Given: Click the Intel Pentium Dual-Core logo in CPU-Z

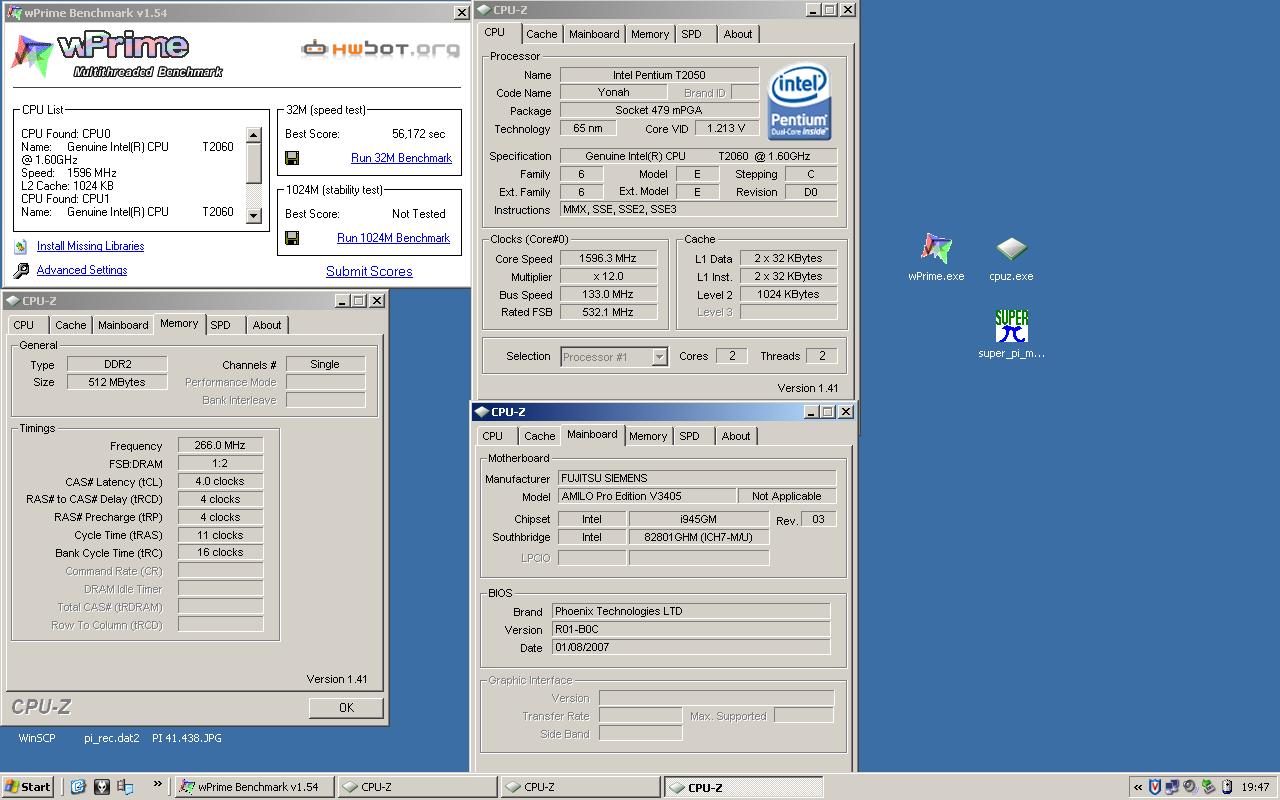Looking at the screenshot, I should 799,103.
